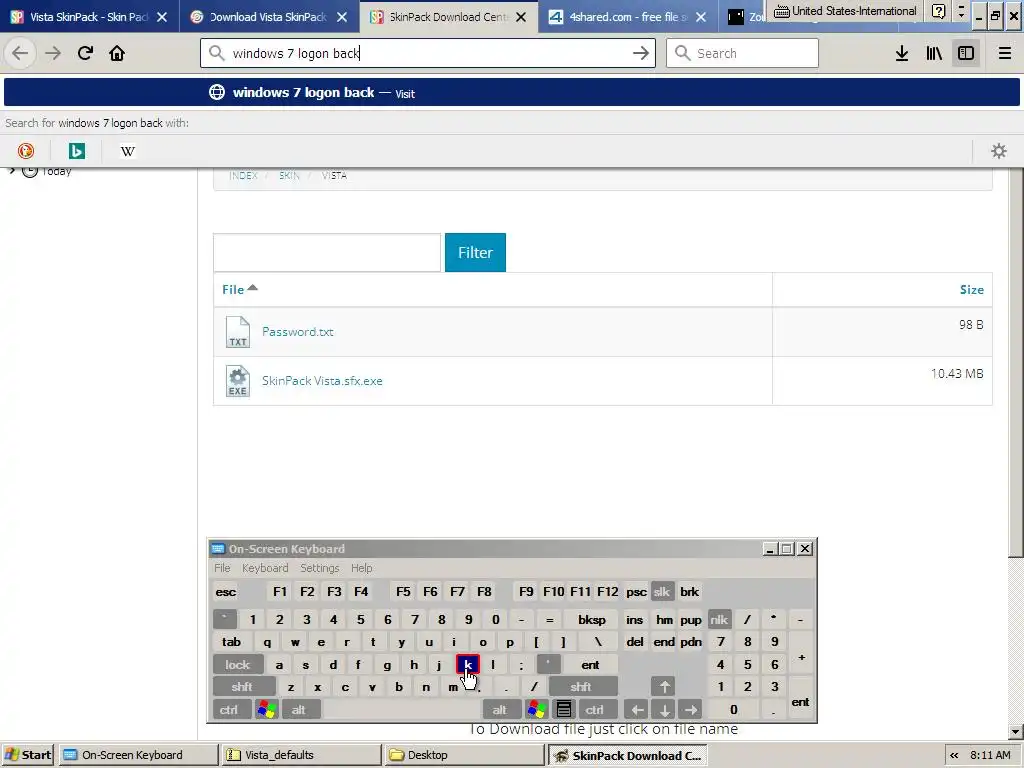
Task: Open the Desktop taskbar folder item
Action: (x=464, y=755)
